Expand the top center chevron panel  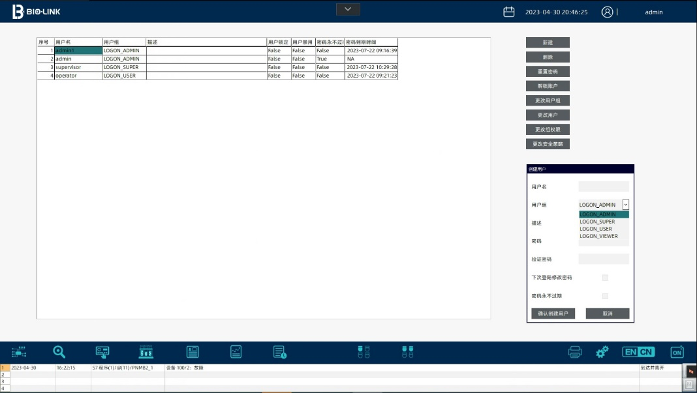coord(348,9)
